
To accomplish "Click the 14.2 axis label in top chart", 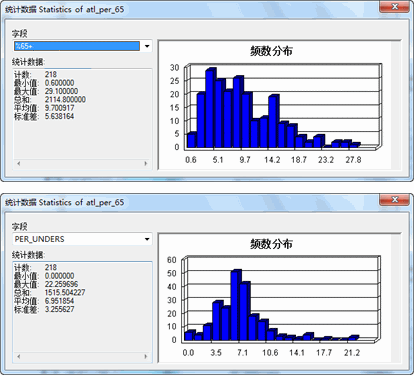I will [x=272, y=160].
